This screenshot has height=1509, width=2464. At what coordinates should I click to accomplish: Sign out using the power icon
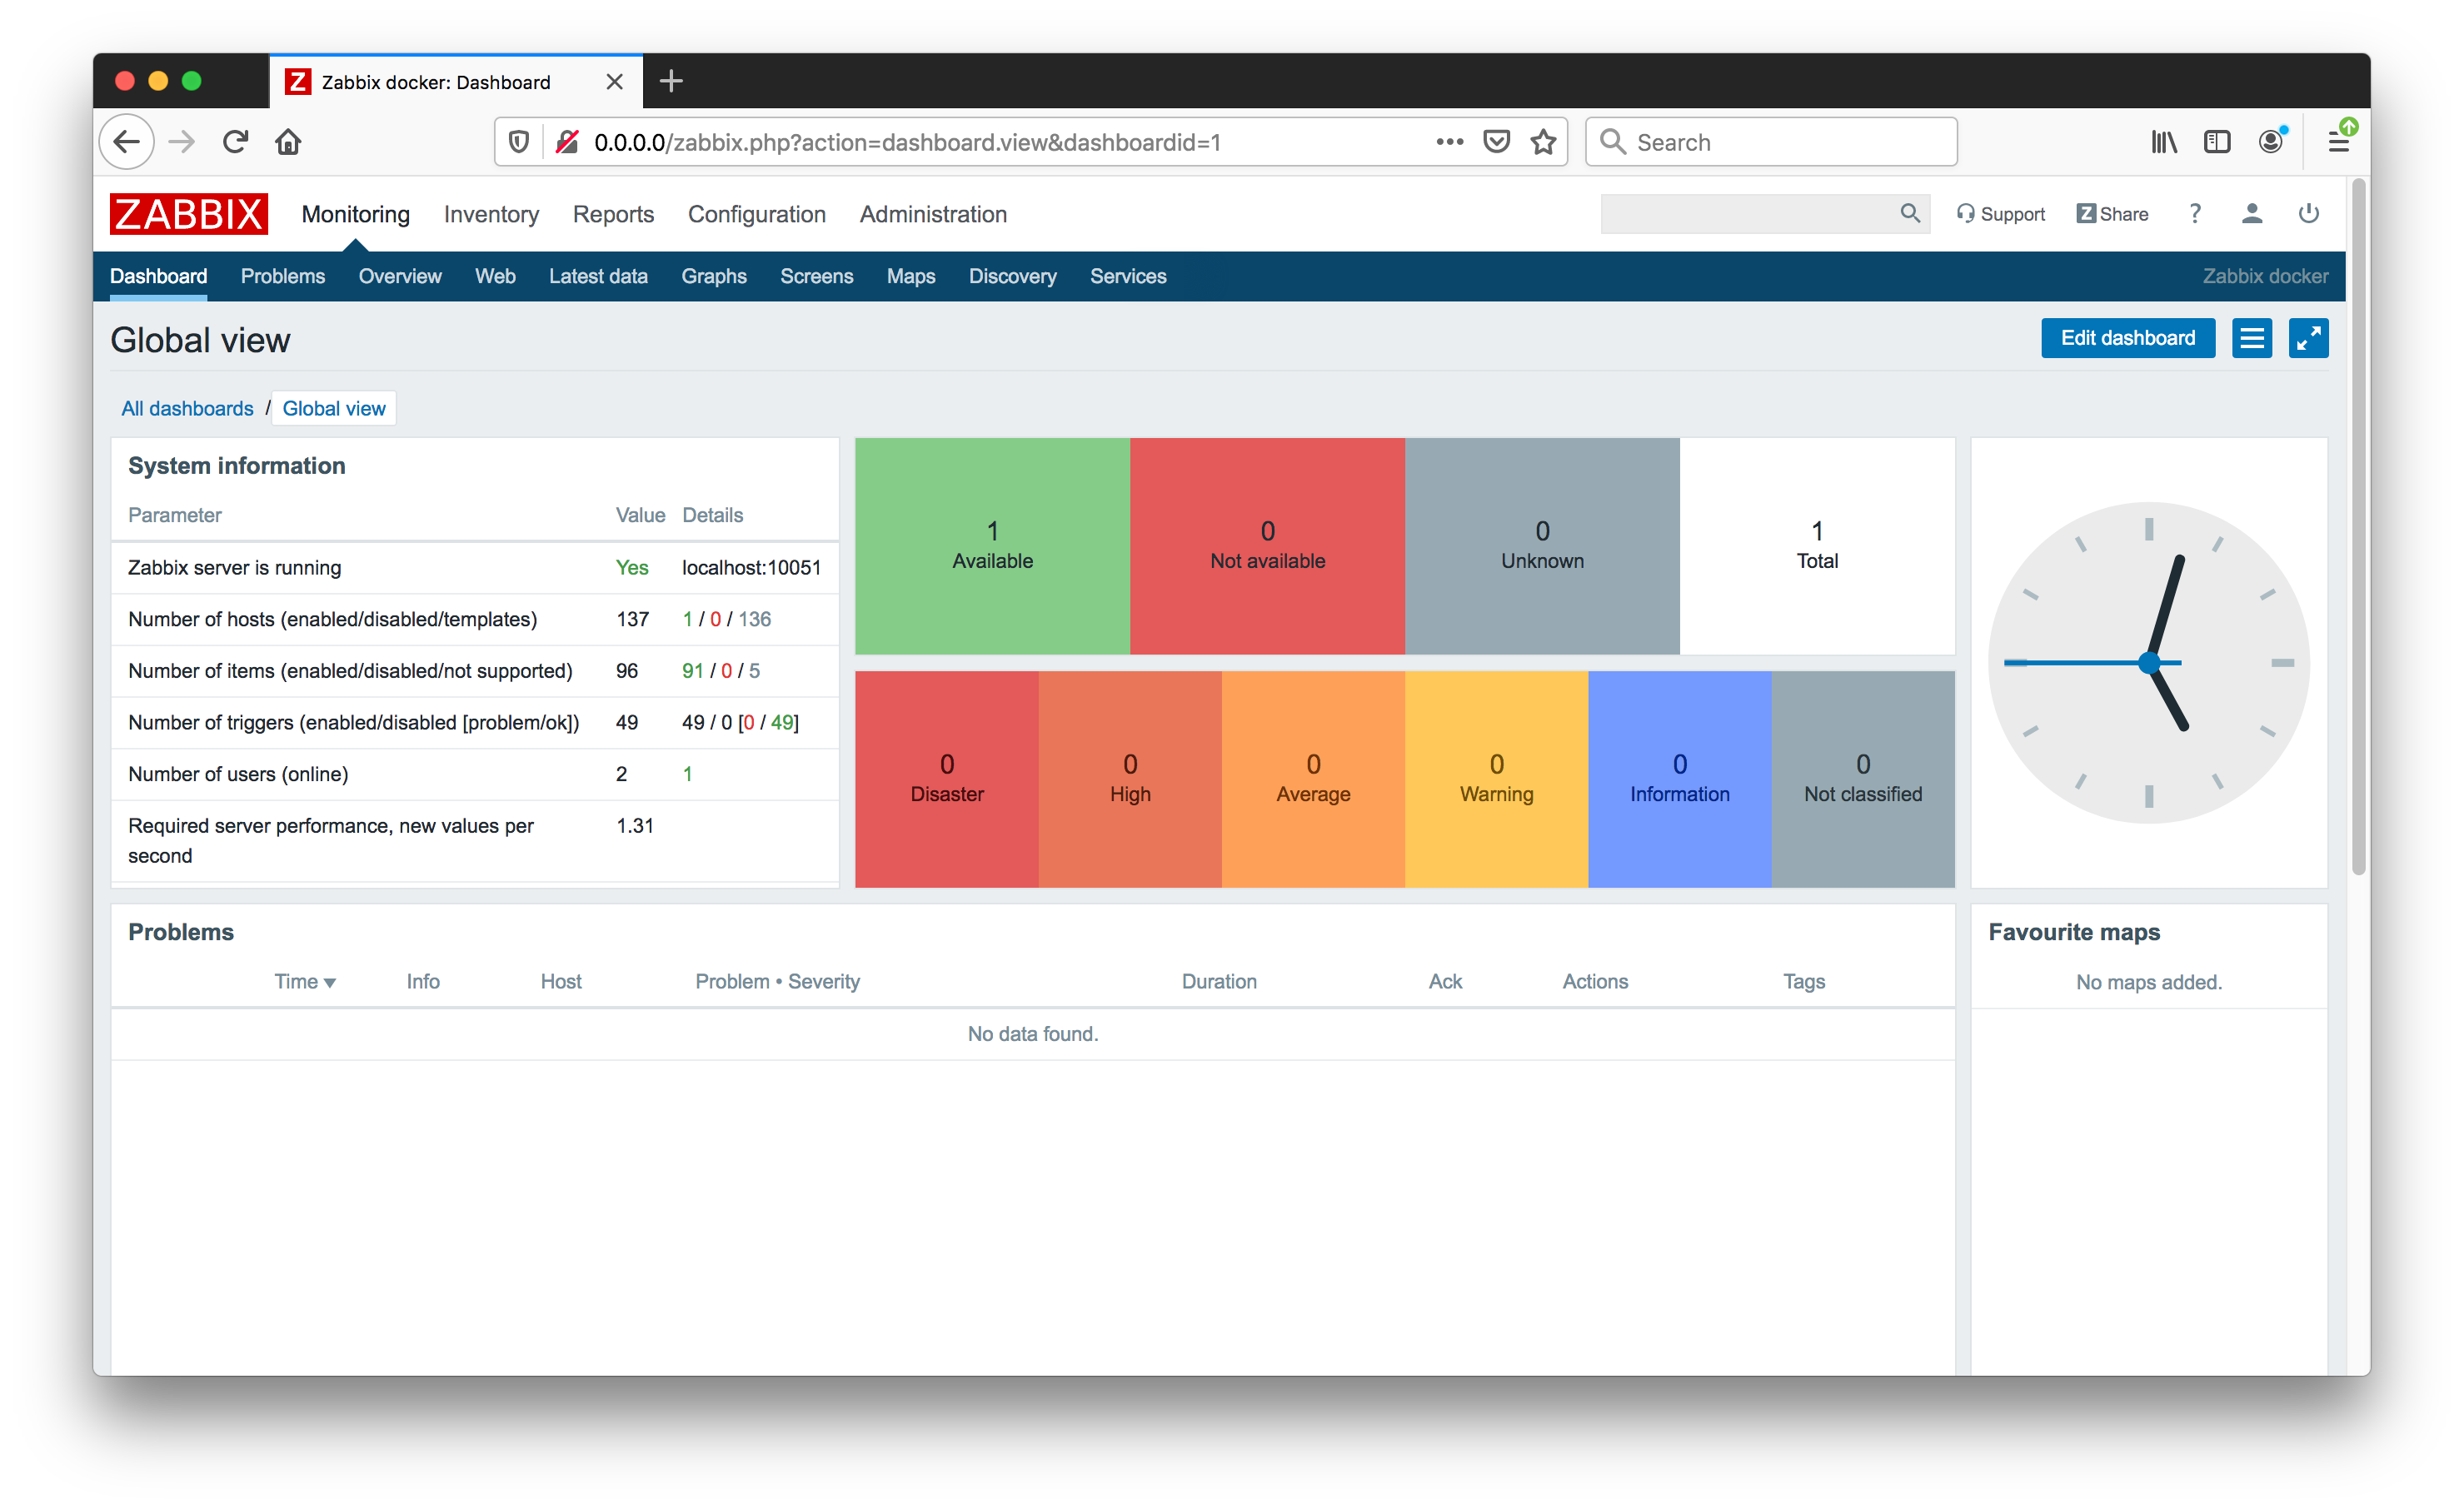click(x=2309, y=214)
